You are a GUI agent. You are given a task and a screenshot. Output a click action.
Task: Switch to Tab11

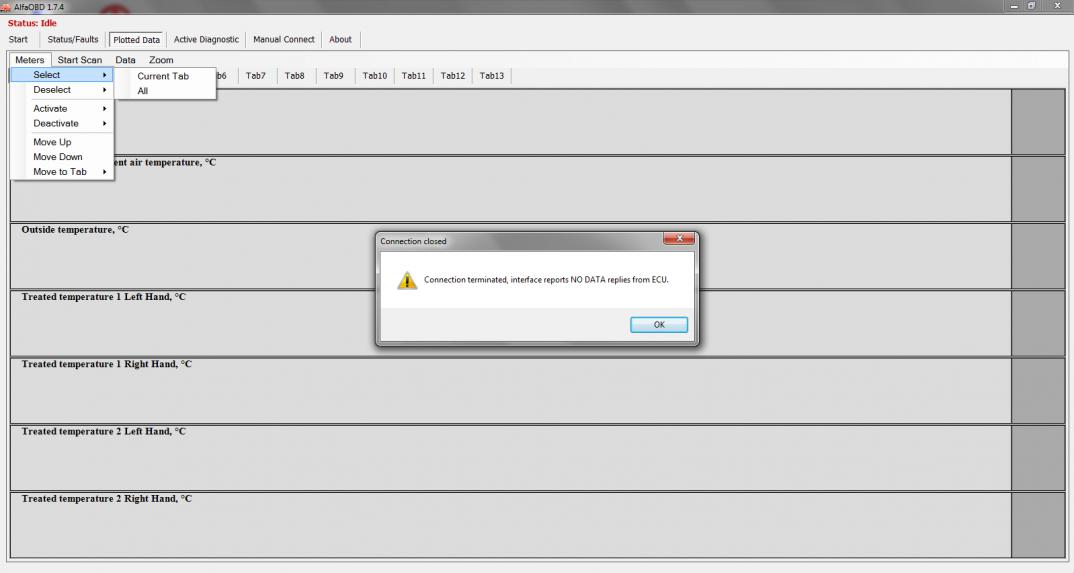click(414, 75)
